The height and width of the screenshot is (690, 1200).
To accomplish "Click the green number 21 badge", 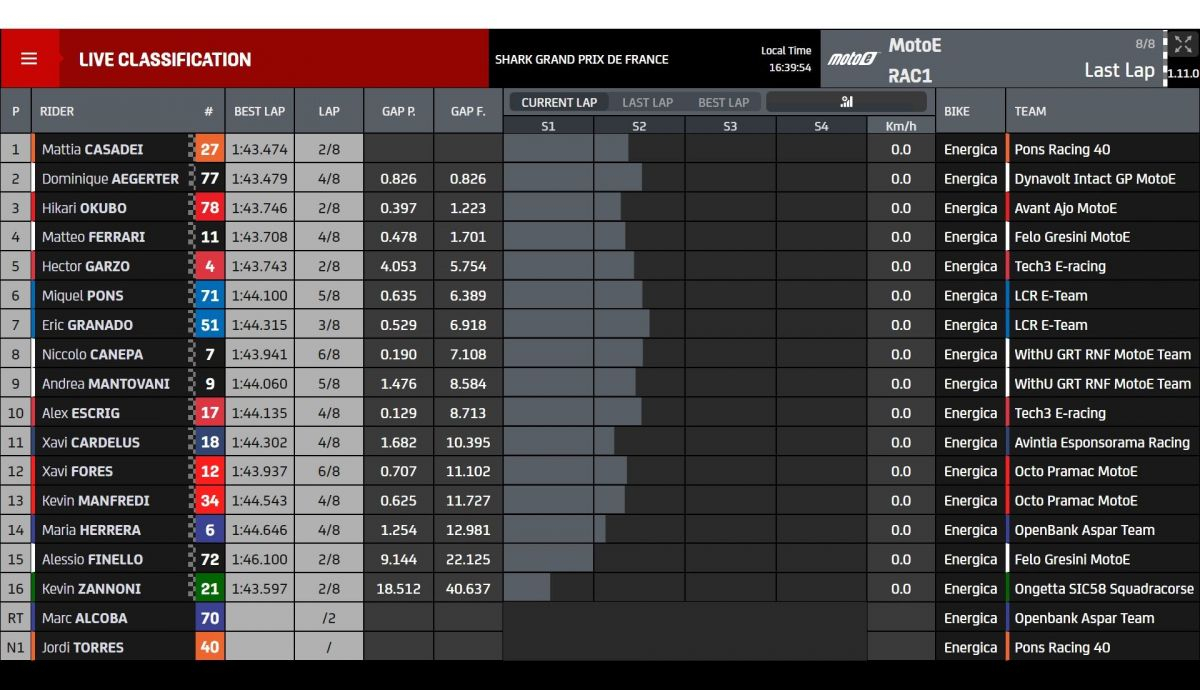I will coord(209,589).
